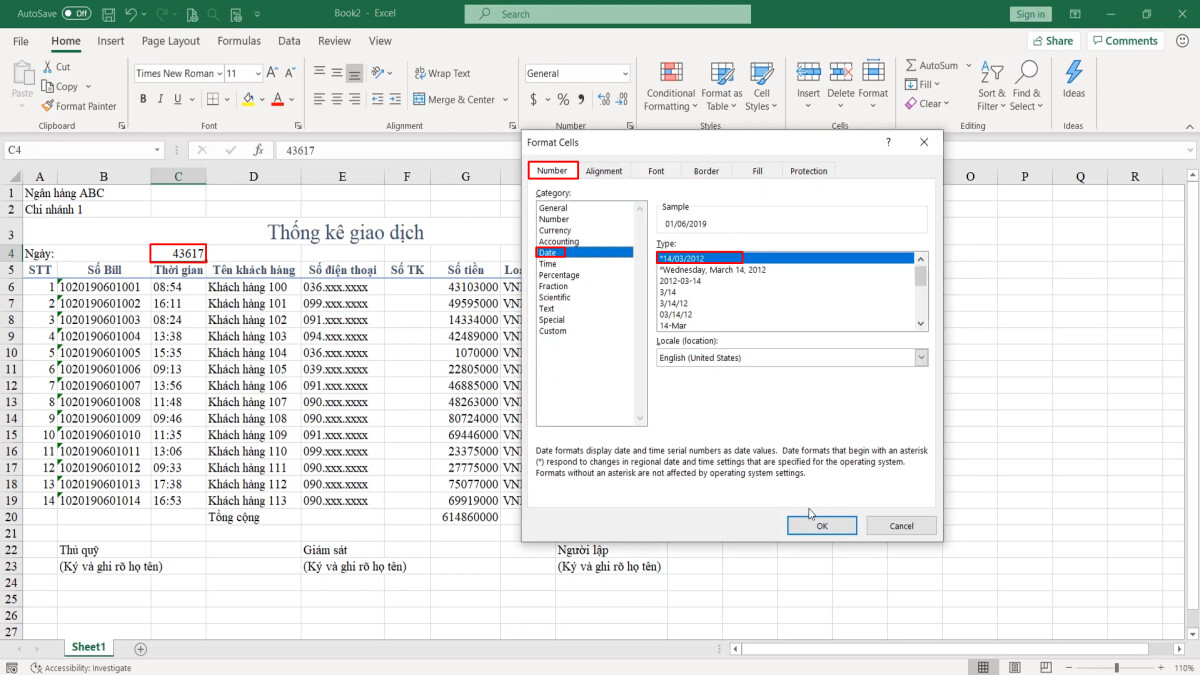Open the Page Layout ribbon tab
This screenshot has height=675, width=1200.
point(171,41)
